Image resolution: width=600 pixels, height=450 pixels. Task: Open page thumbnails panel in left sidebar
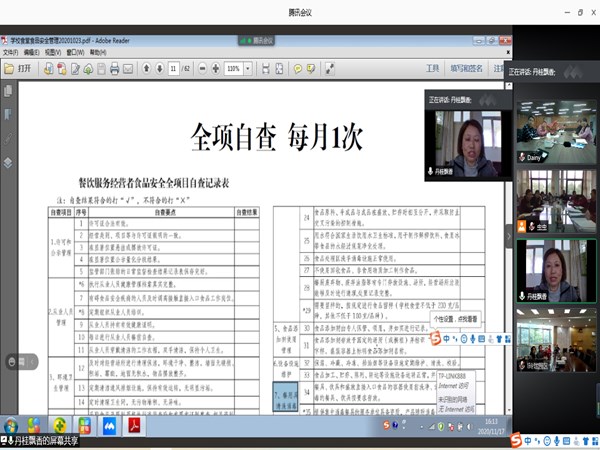click(8, 91)
